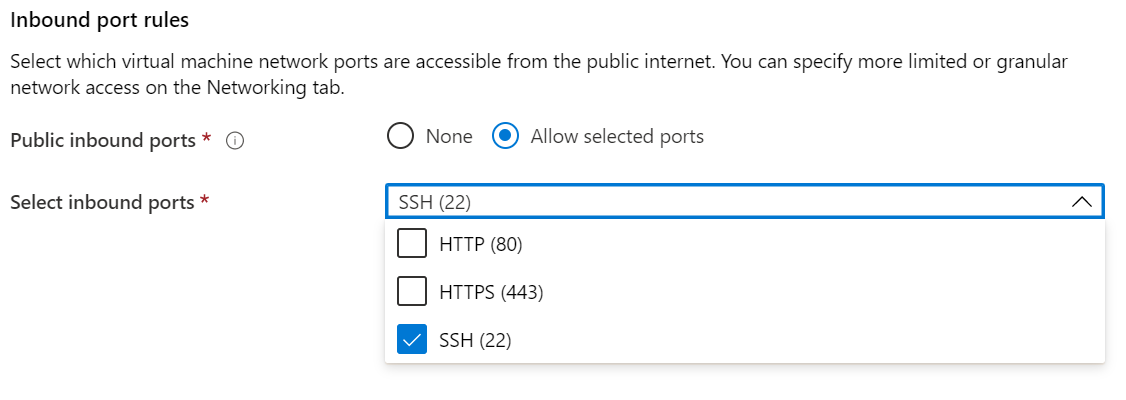
Task: Collapse the dropdown using the chevron arrow
Action: (1081, 202)
